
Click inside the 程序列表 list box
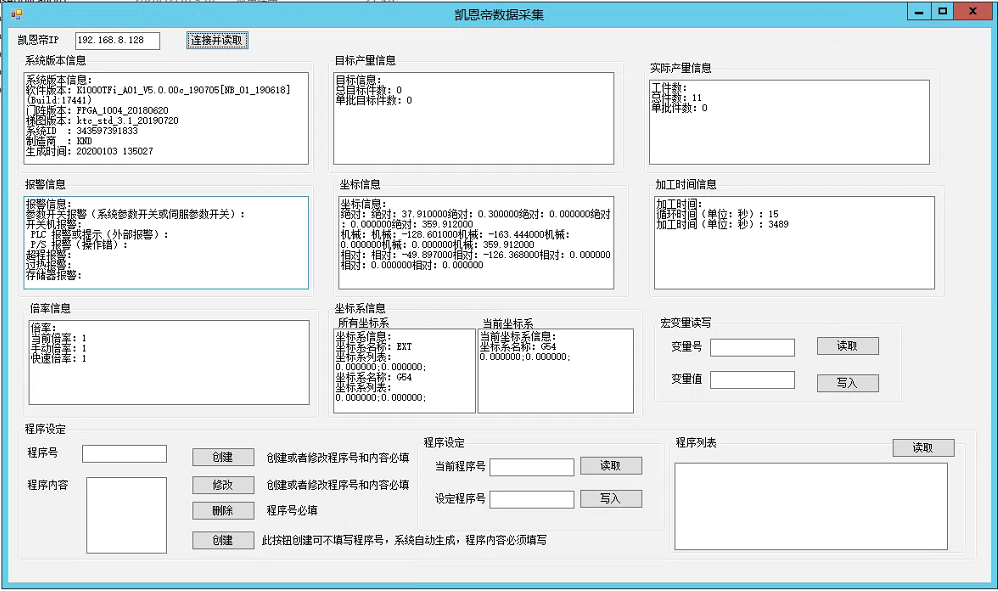tap(811, 506)
